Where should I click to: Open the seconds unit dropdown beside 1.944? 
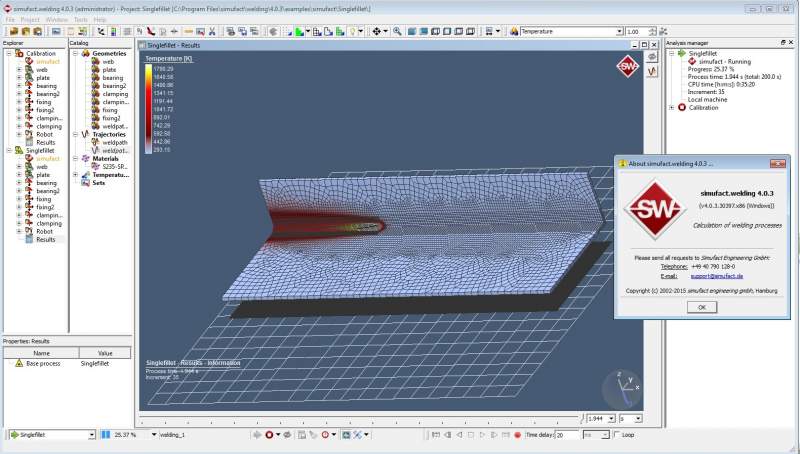pyautogui.click(x=638, y=419)
